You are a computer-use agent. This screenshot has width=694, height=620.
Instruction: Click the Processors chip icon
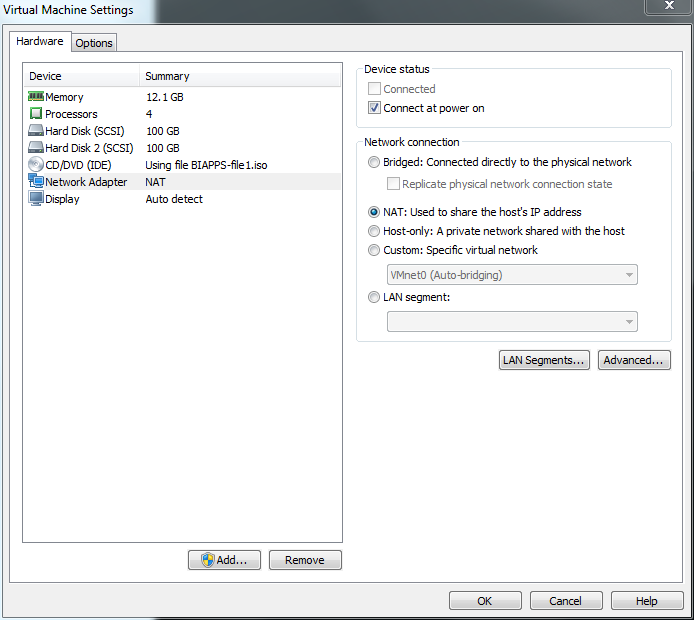36,114
